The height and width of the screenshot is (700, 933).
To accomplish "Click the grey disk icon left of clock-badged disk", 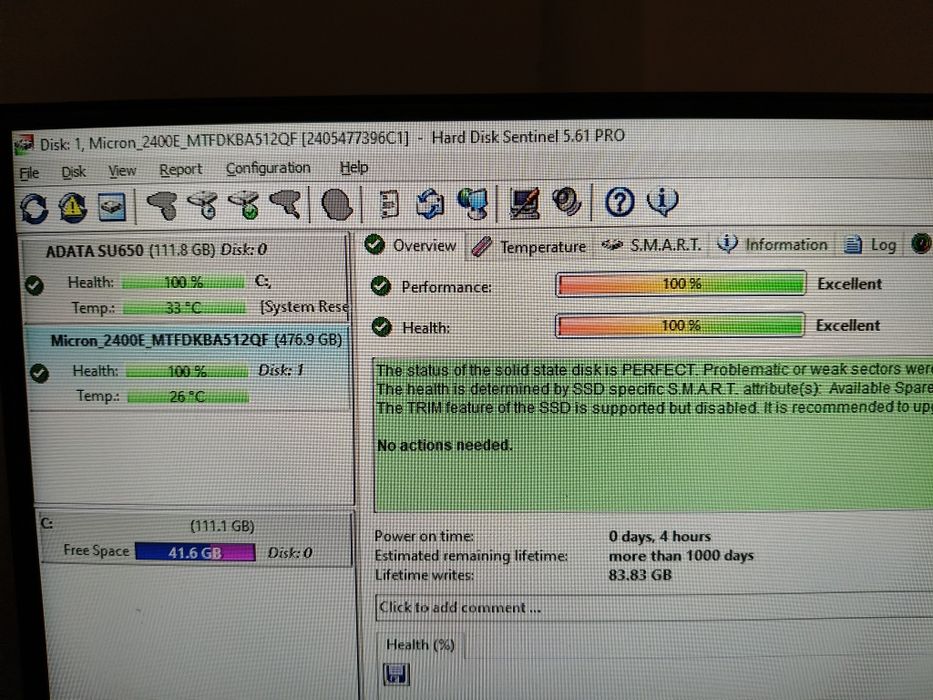I will pyautogui.click(x=162, y=205).
